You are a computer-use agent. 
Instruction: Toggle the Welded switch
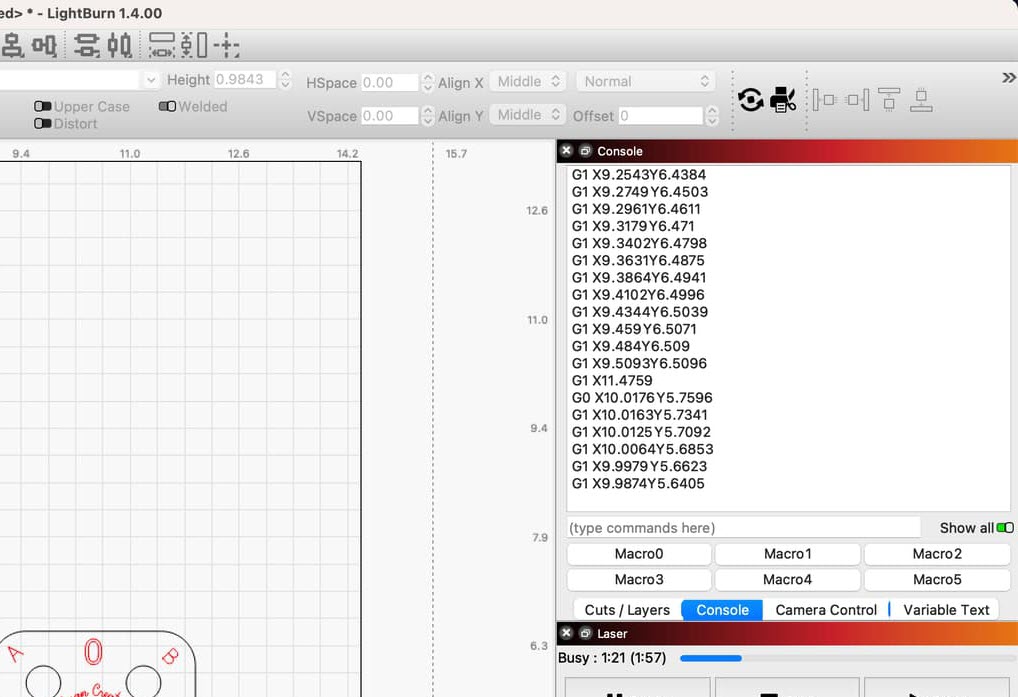tap(167, 107)
